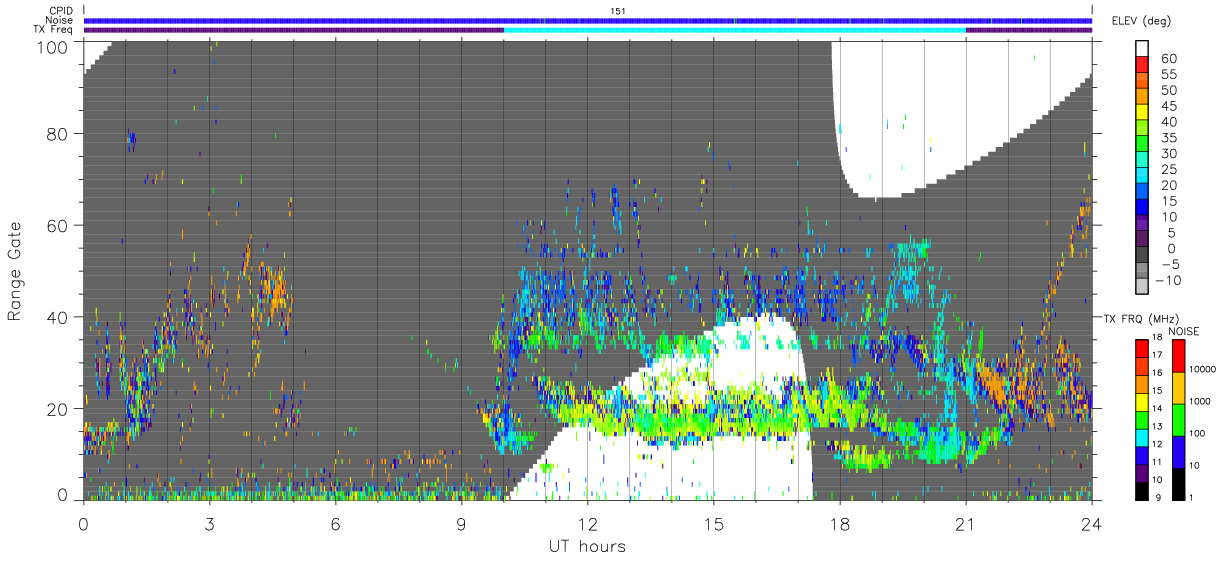Viewport: 1228px width, 567px height.
Task: Click the Noise row label at top left
Action: 60,20
